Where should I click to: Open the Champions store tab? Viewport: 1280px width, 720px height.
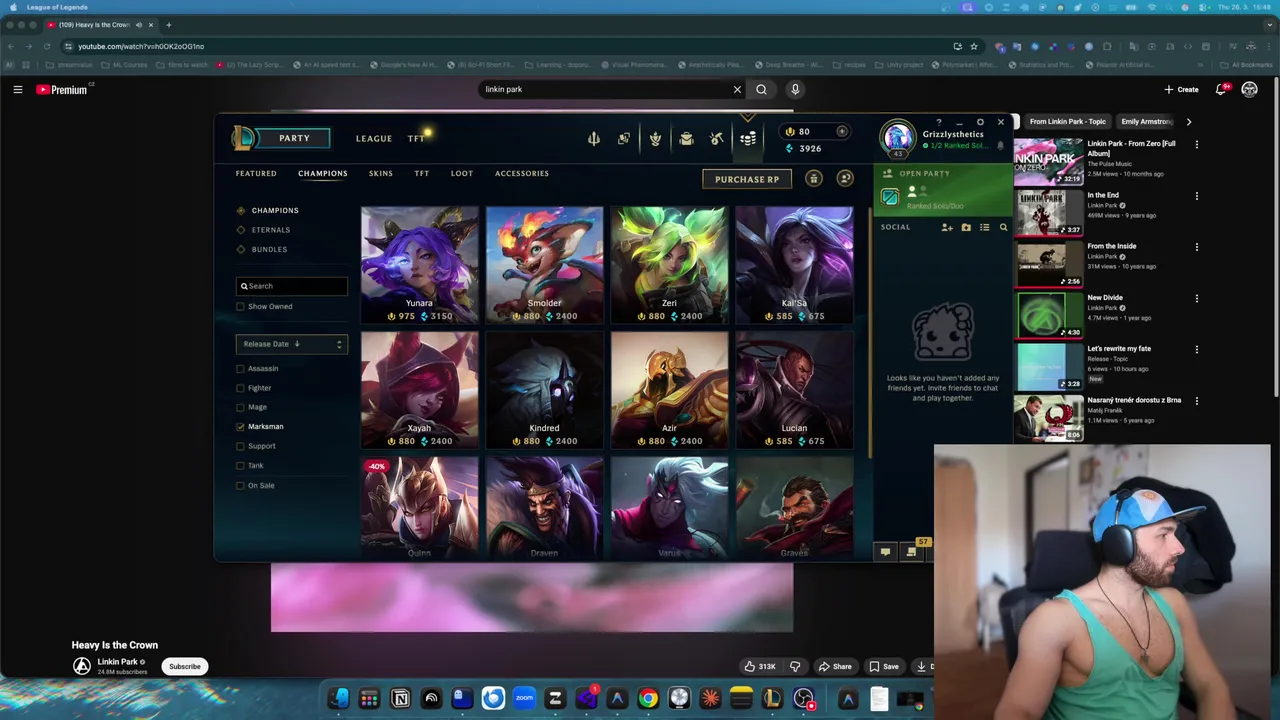(x=323, y=173)
